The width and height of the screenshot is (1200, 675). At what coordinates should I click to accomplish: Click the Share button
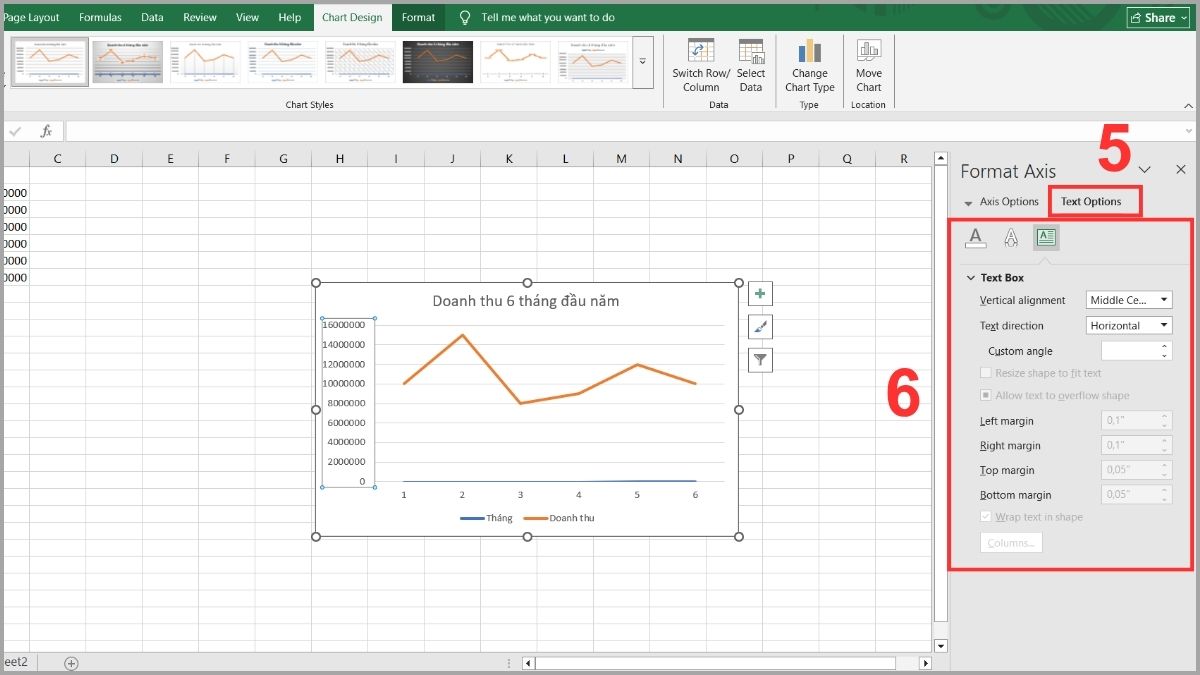1160,17
